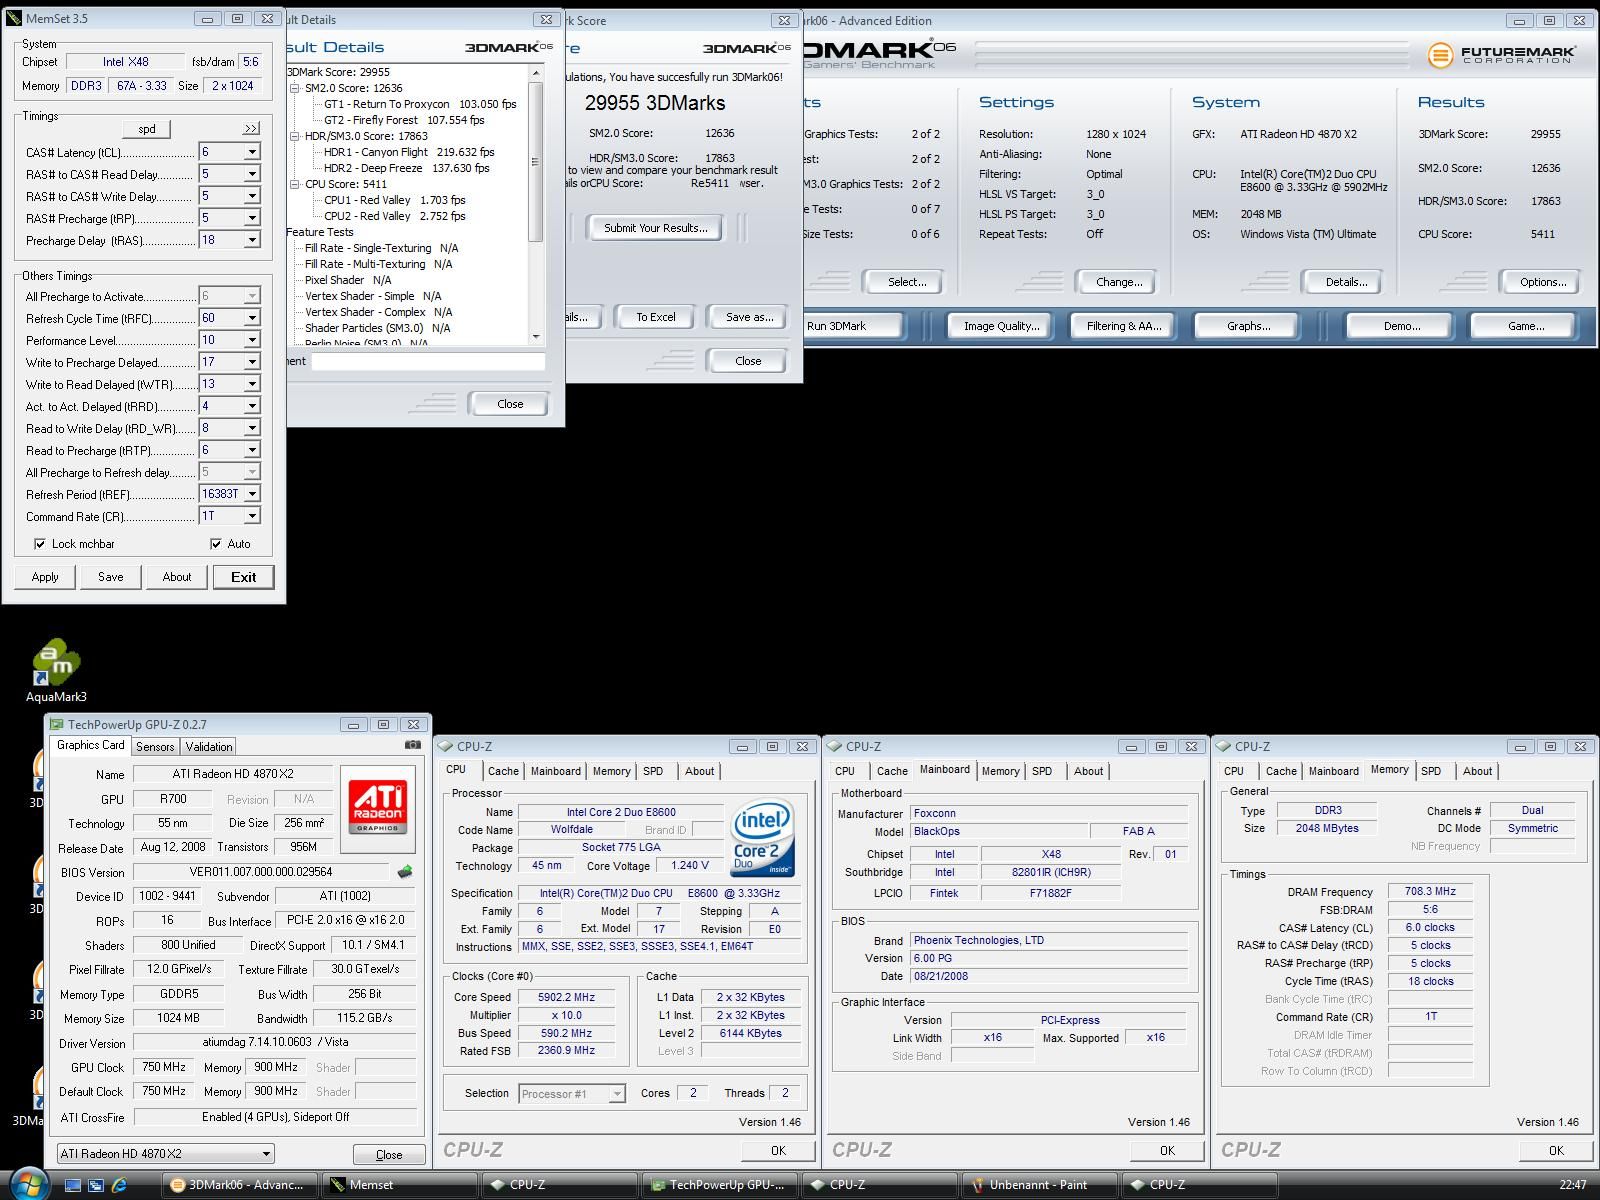Open Cache tab in first CPU-Z window
The image size is (1600, 1200).
[503, 771]
